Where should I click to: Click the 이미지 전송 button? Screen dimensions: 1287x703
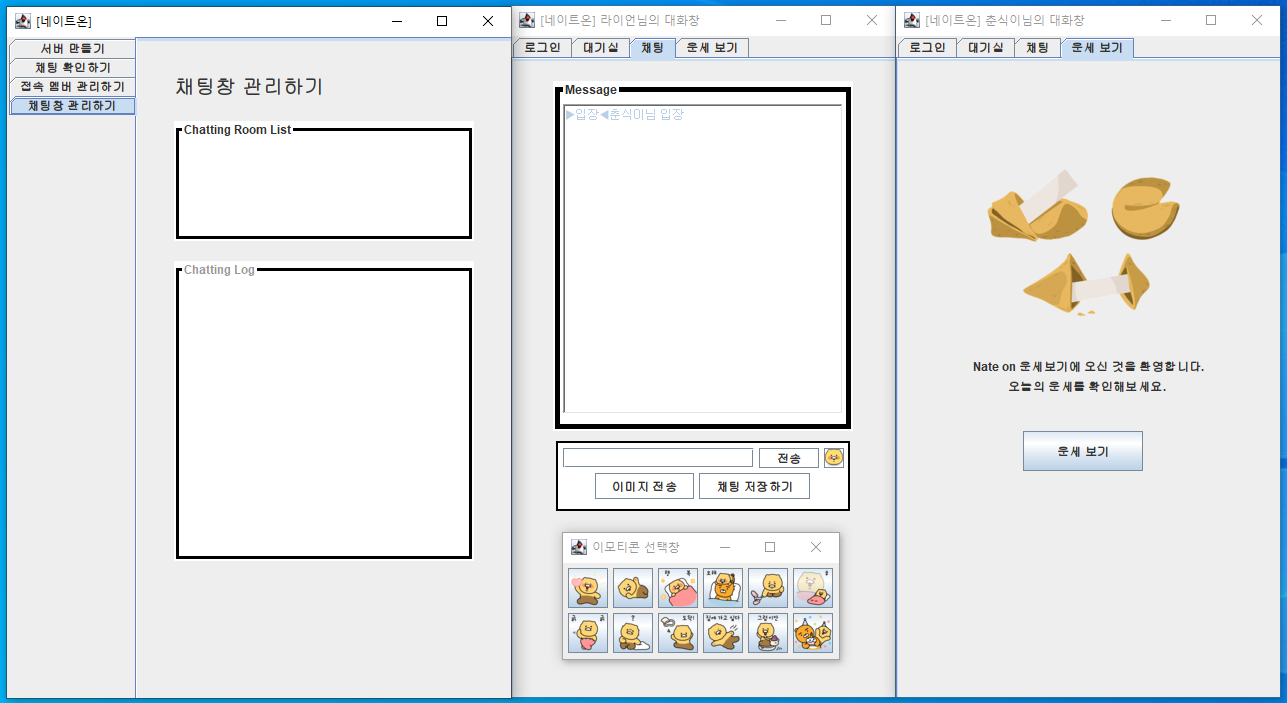(x=645, y=486)
